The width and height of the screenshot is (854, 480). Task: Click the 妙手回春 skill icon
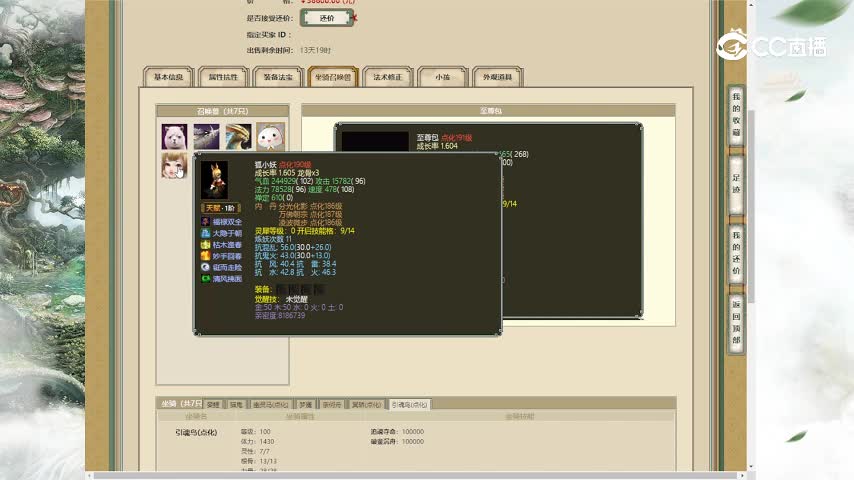pos(205,256)
